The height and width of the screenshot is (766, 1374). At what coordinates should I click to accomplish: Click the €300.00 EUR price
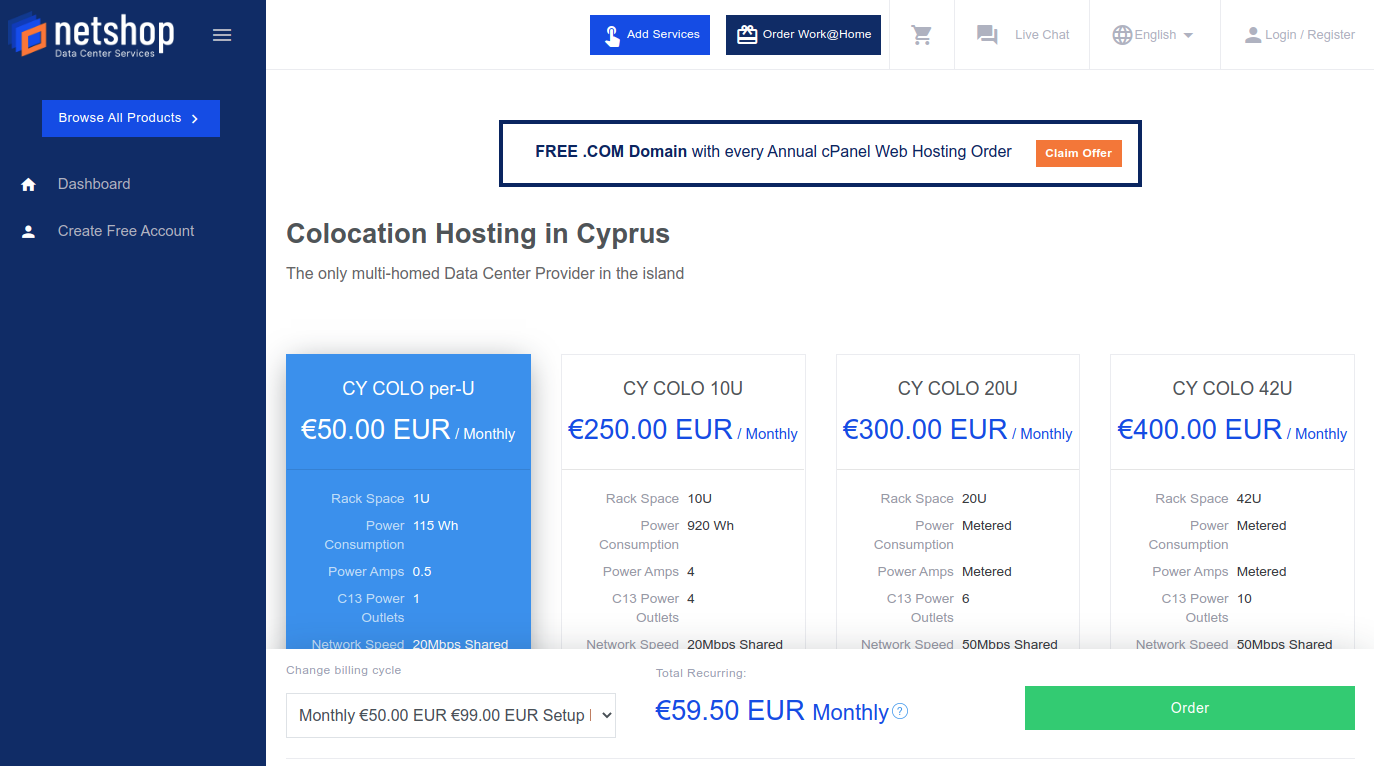pos(925,430)
